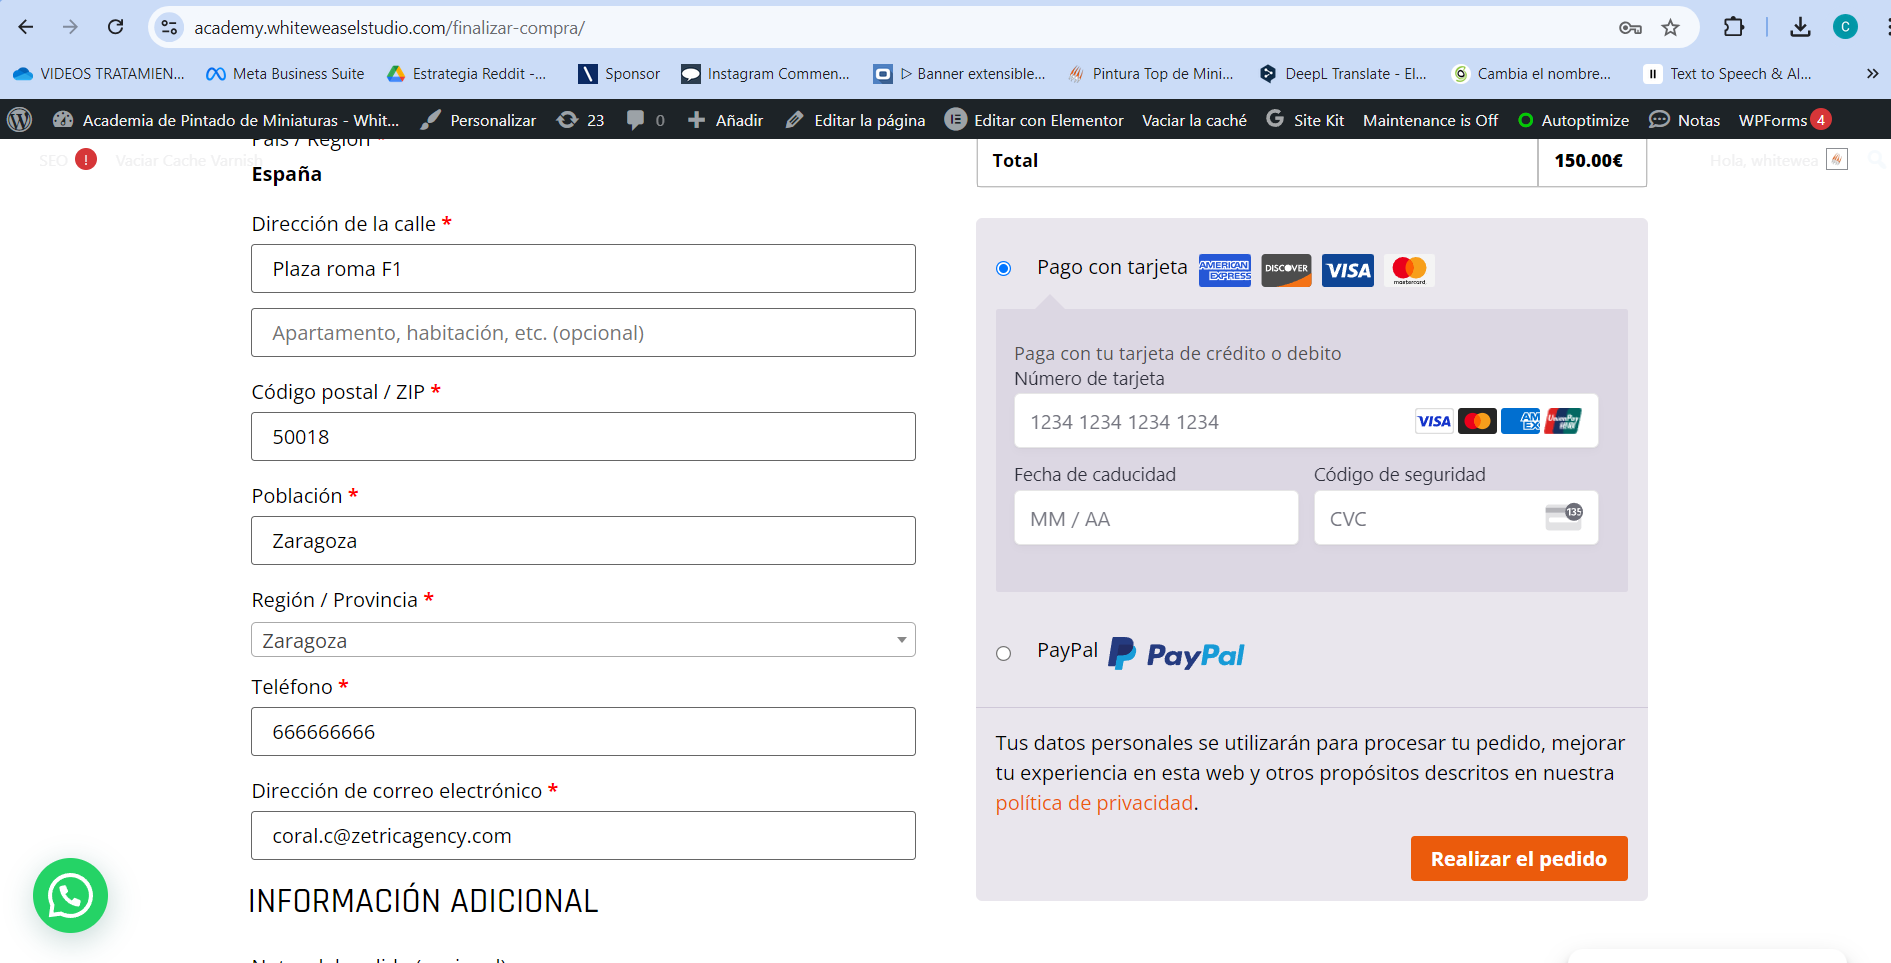Click the American Express card logo
Viewport: 1891px width, 963px height.
[1225, 270]
